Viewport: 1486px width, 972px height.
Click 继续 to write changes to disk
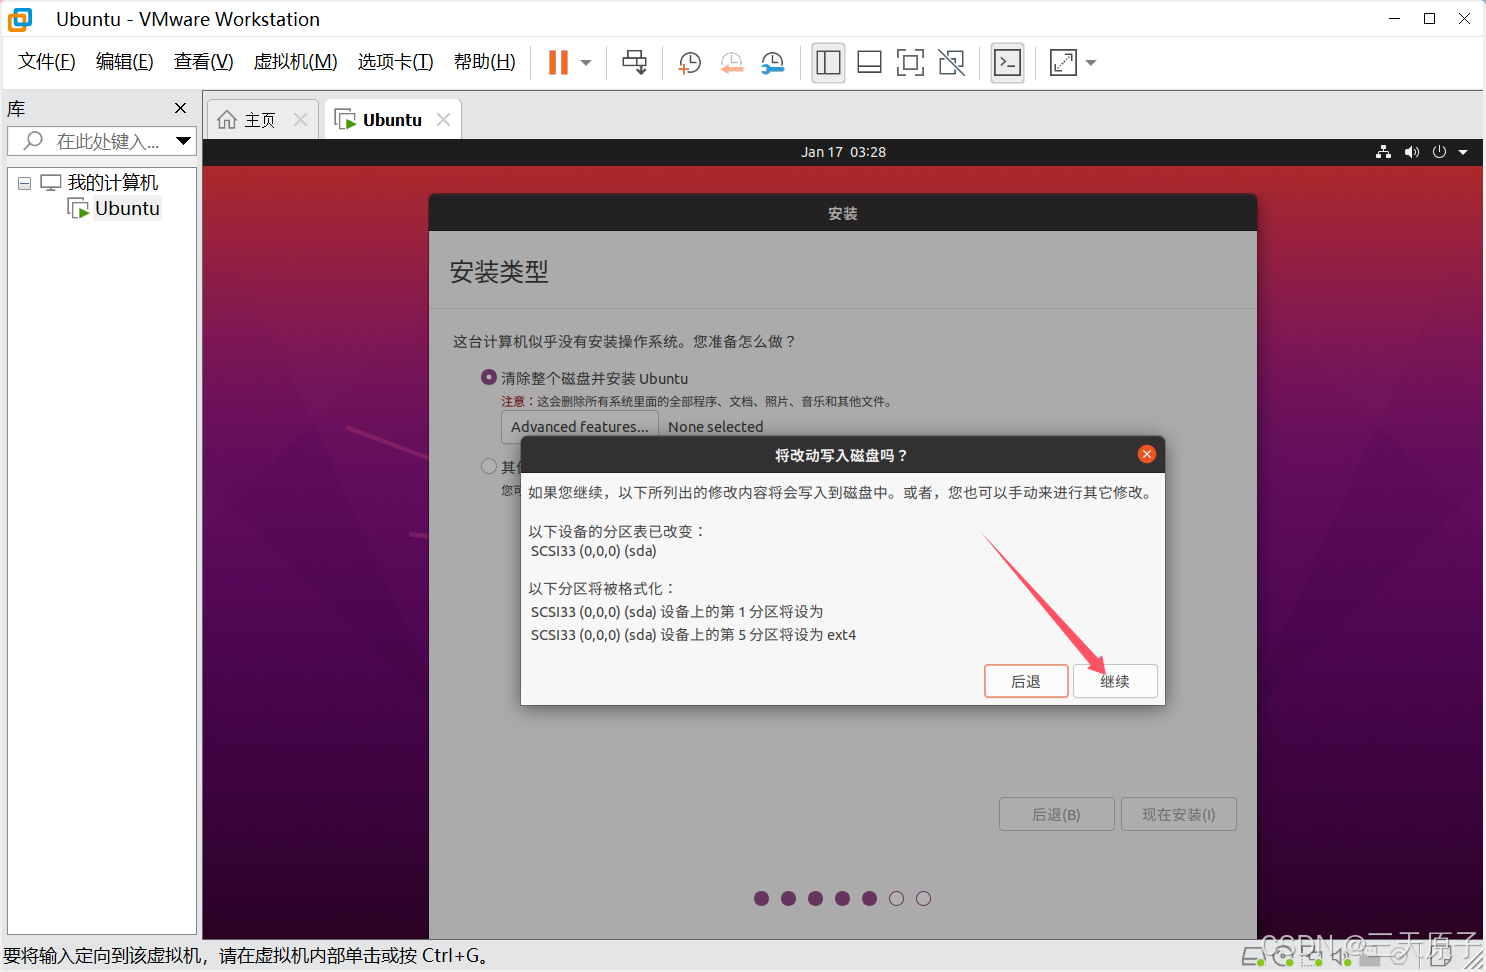pyautogui.click(x=1114, y=681)
